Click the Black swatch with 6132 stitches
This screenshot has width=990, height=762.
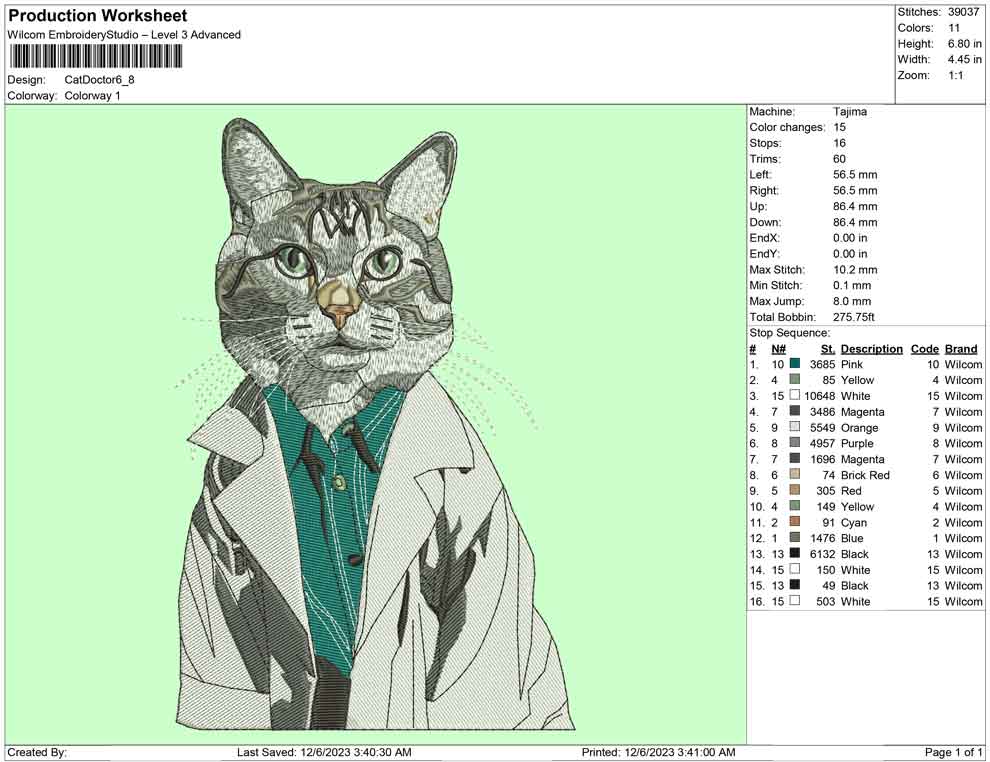[794, 554]
